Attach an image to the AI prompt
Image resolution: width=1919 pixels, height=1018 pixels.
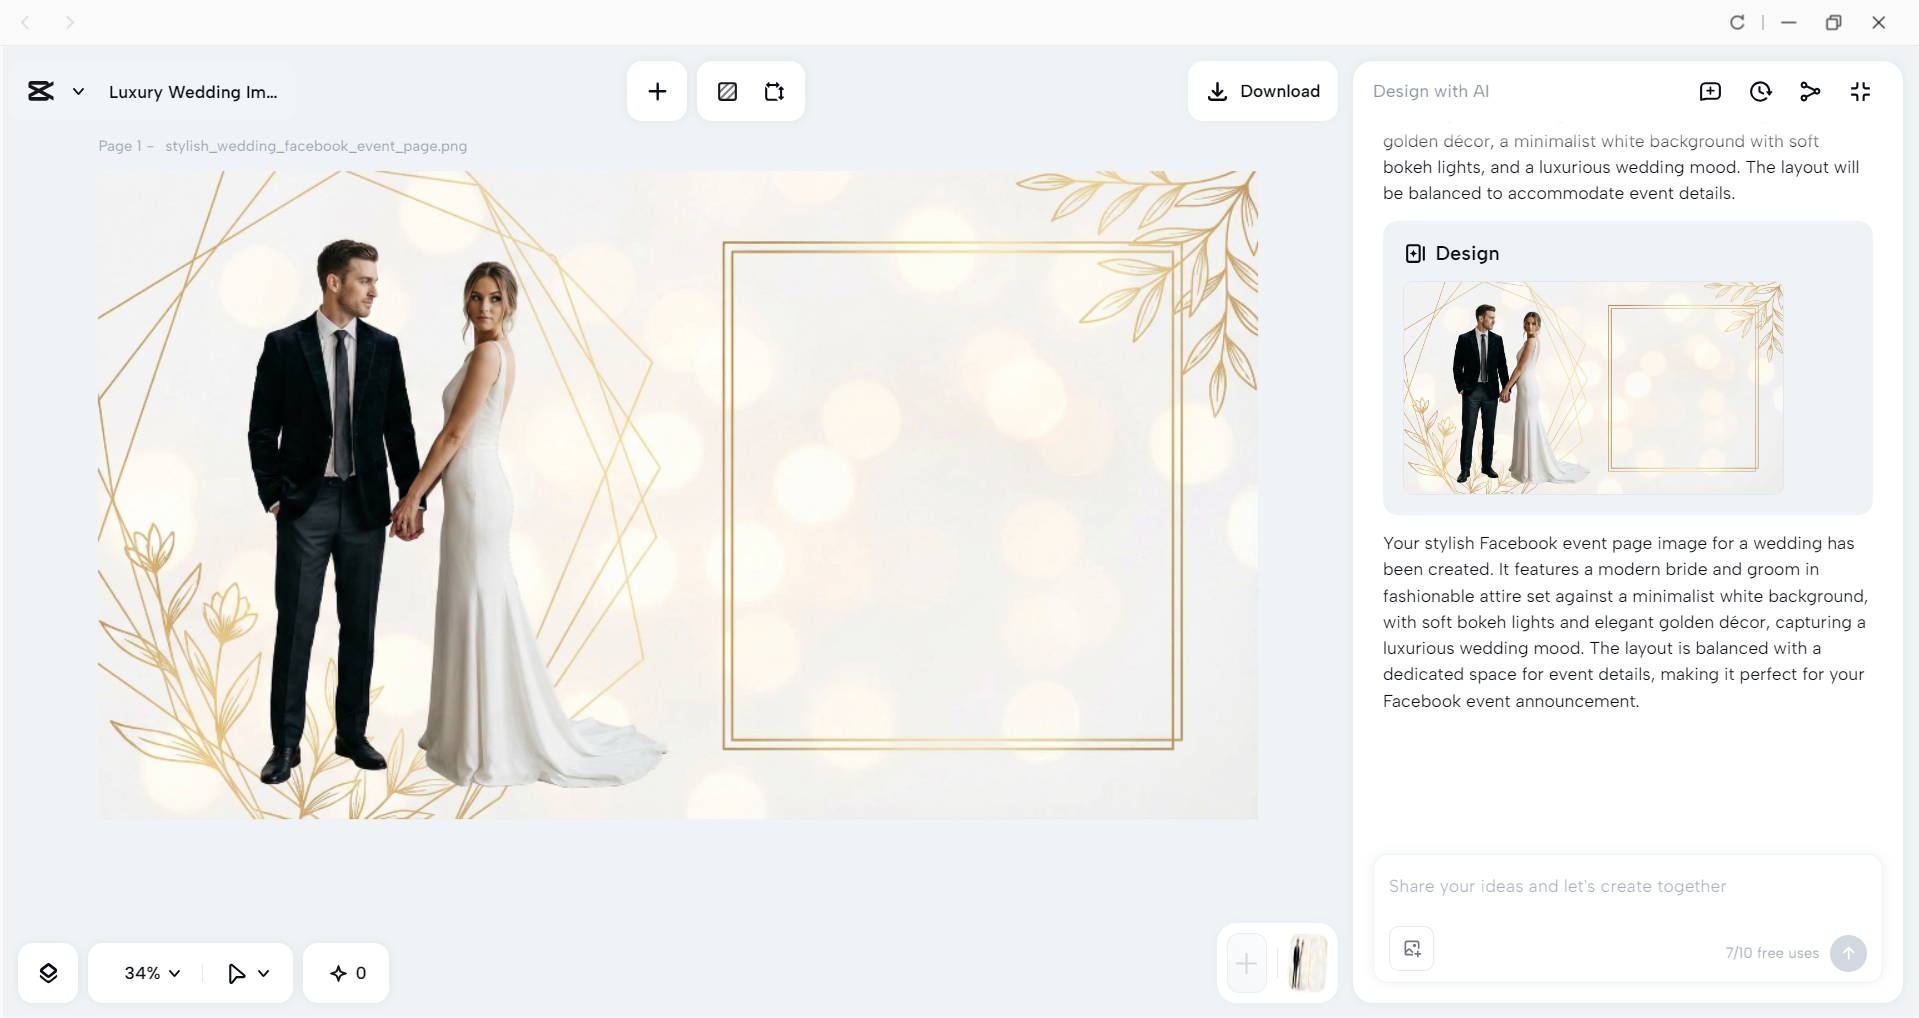tap(1410, 948)
